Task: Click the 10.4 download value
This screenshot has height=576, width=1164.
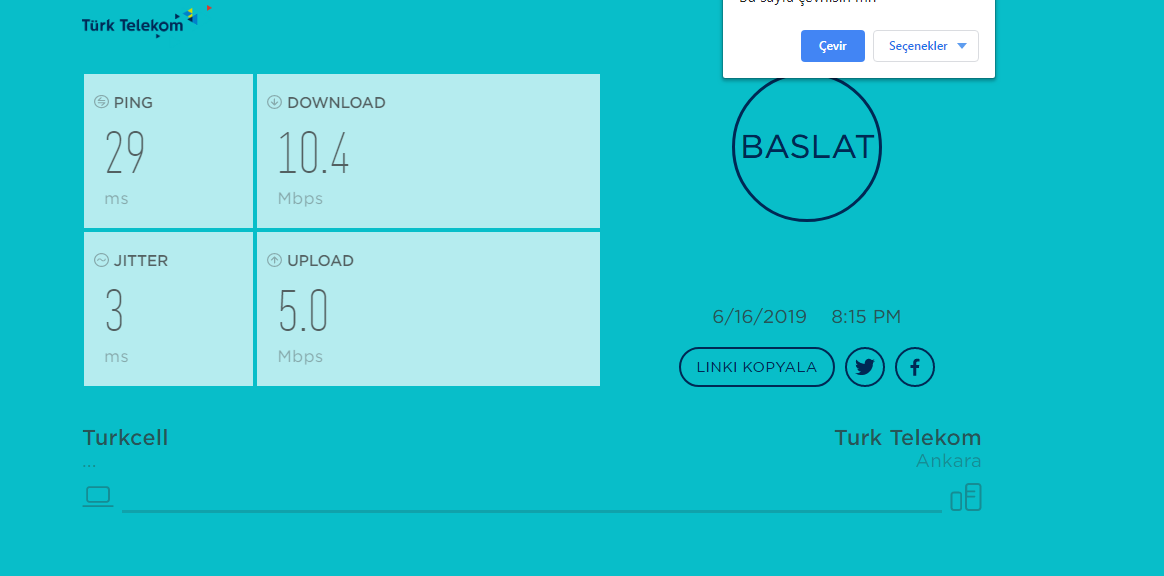Action: point(313,153)
